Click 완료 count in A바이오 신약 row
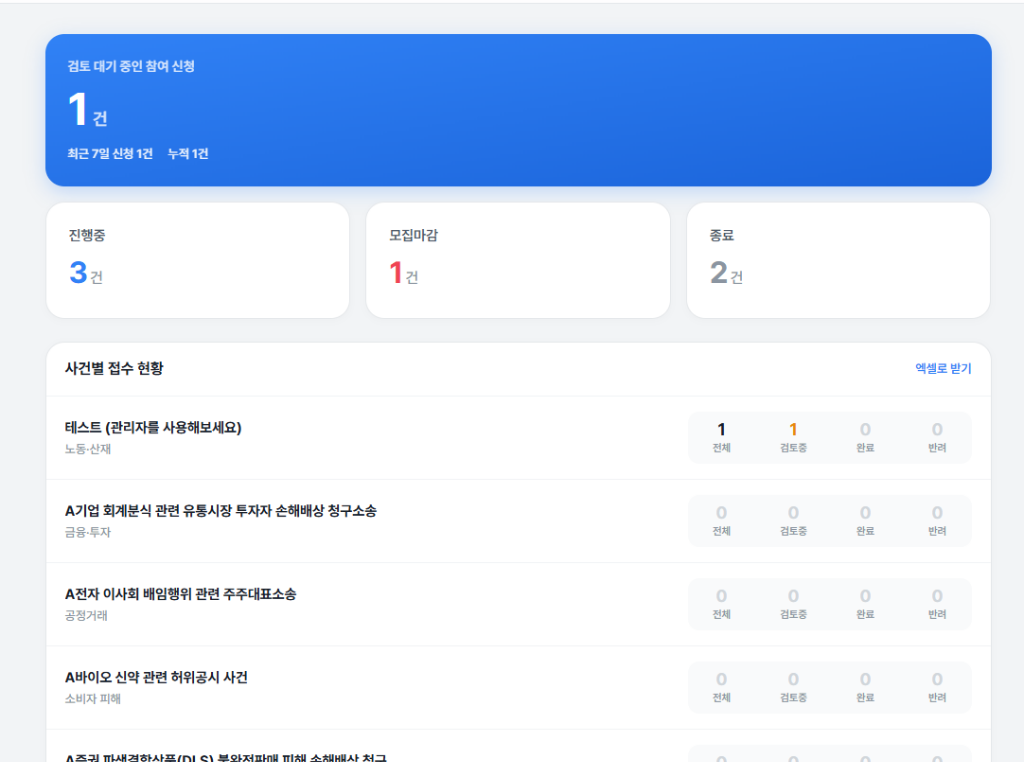The height and width of the screenshot is (762, 1024). [x=865, y=687]
